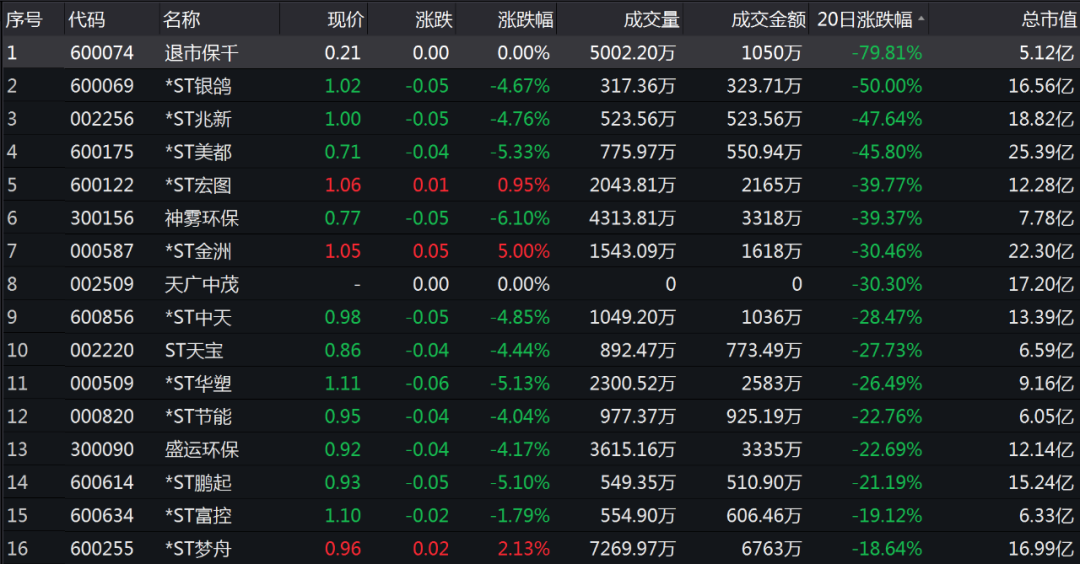Open stock *ST银鸽 in the list
The image size is (1080, 564).
point(540,85)
